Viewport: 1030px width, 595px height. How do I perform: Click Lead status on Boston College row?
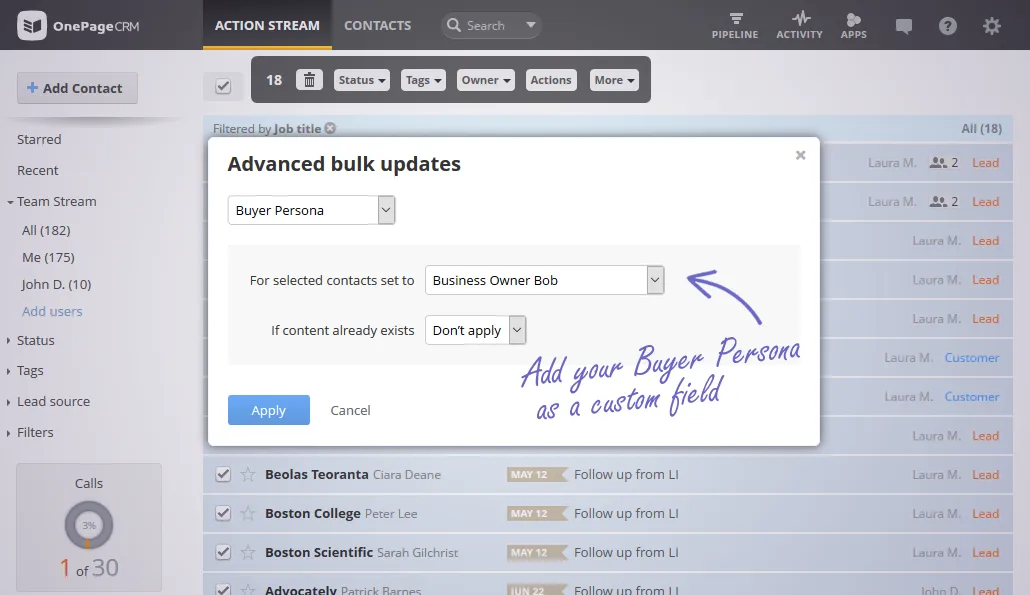(985, 514)
